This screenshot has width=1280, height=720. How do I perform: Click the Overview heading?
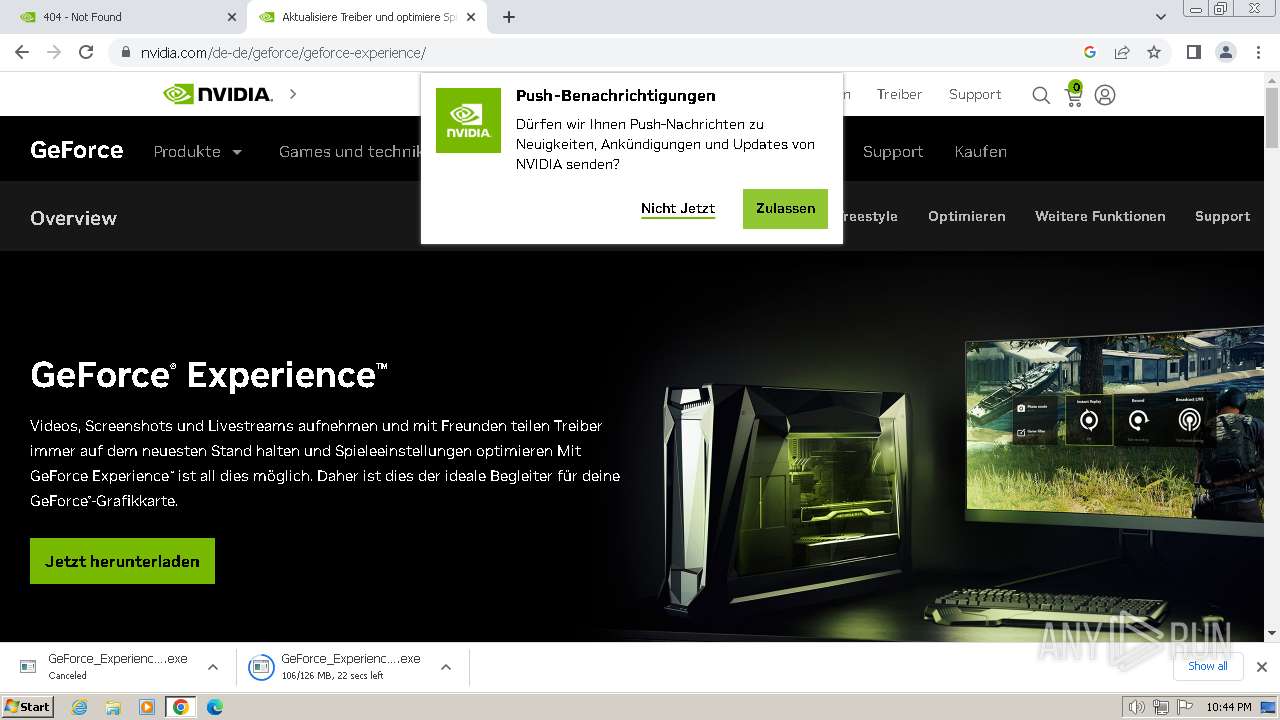pos(73,218)
